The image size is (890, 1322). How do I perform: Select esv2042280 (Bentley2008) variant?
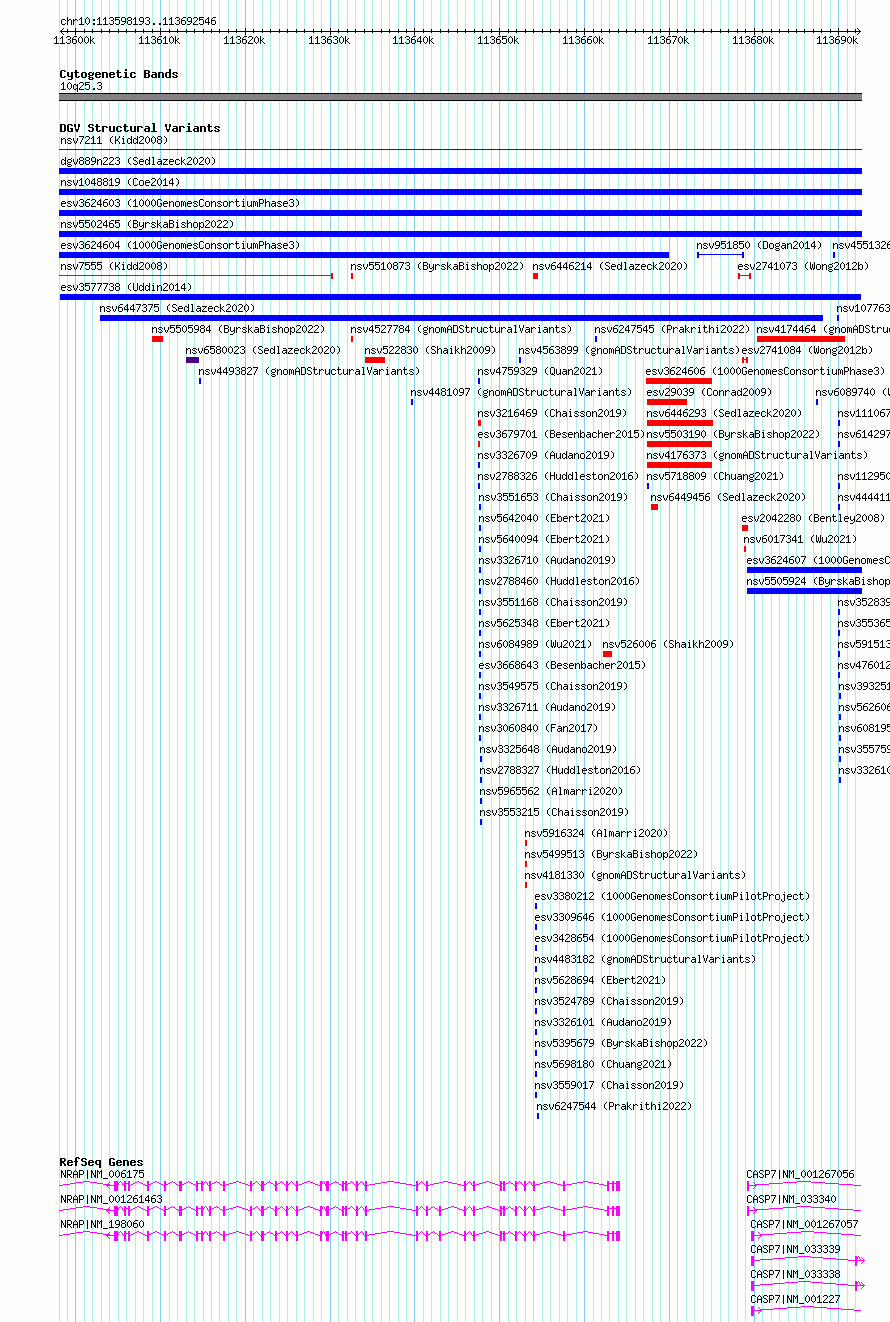tap(813, 518)
